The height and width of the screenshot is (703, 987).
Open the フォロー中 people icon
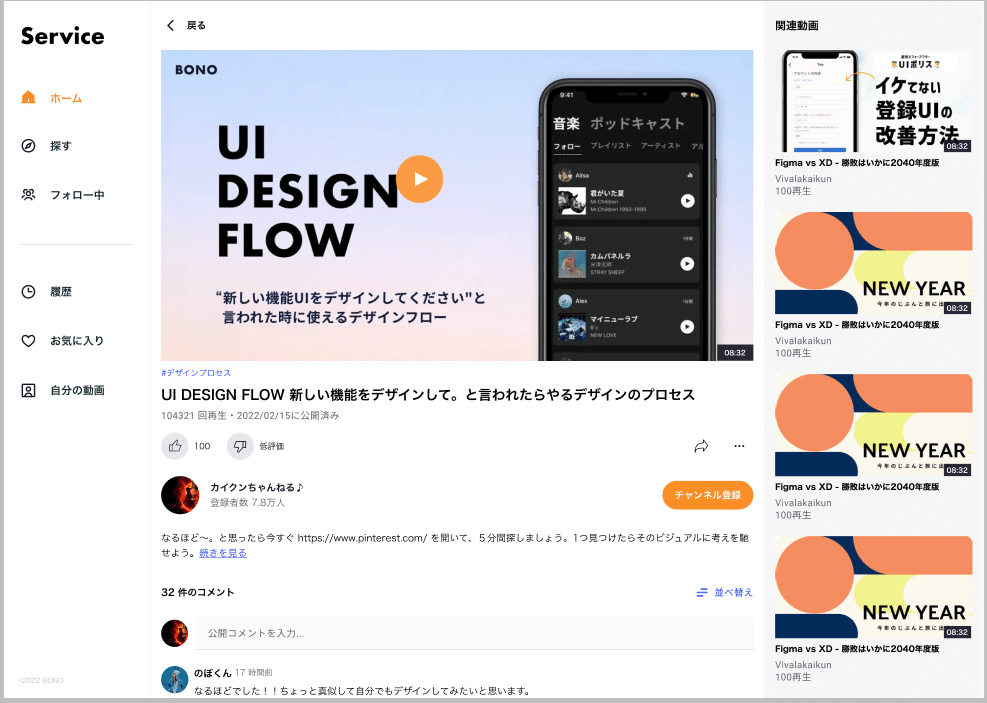pyautogui.click(x=28, y=194)
